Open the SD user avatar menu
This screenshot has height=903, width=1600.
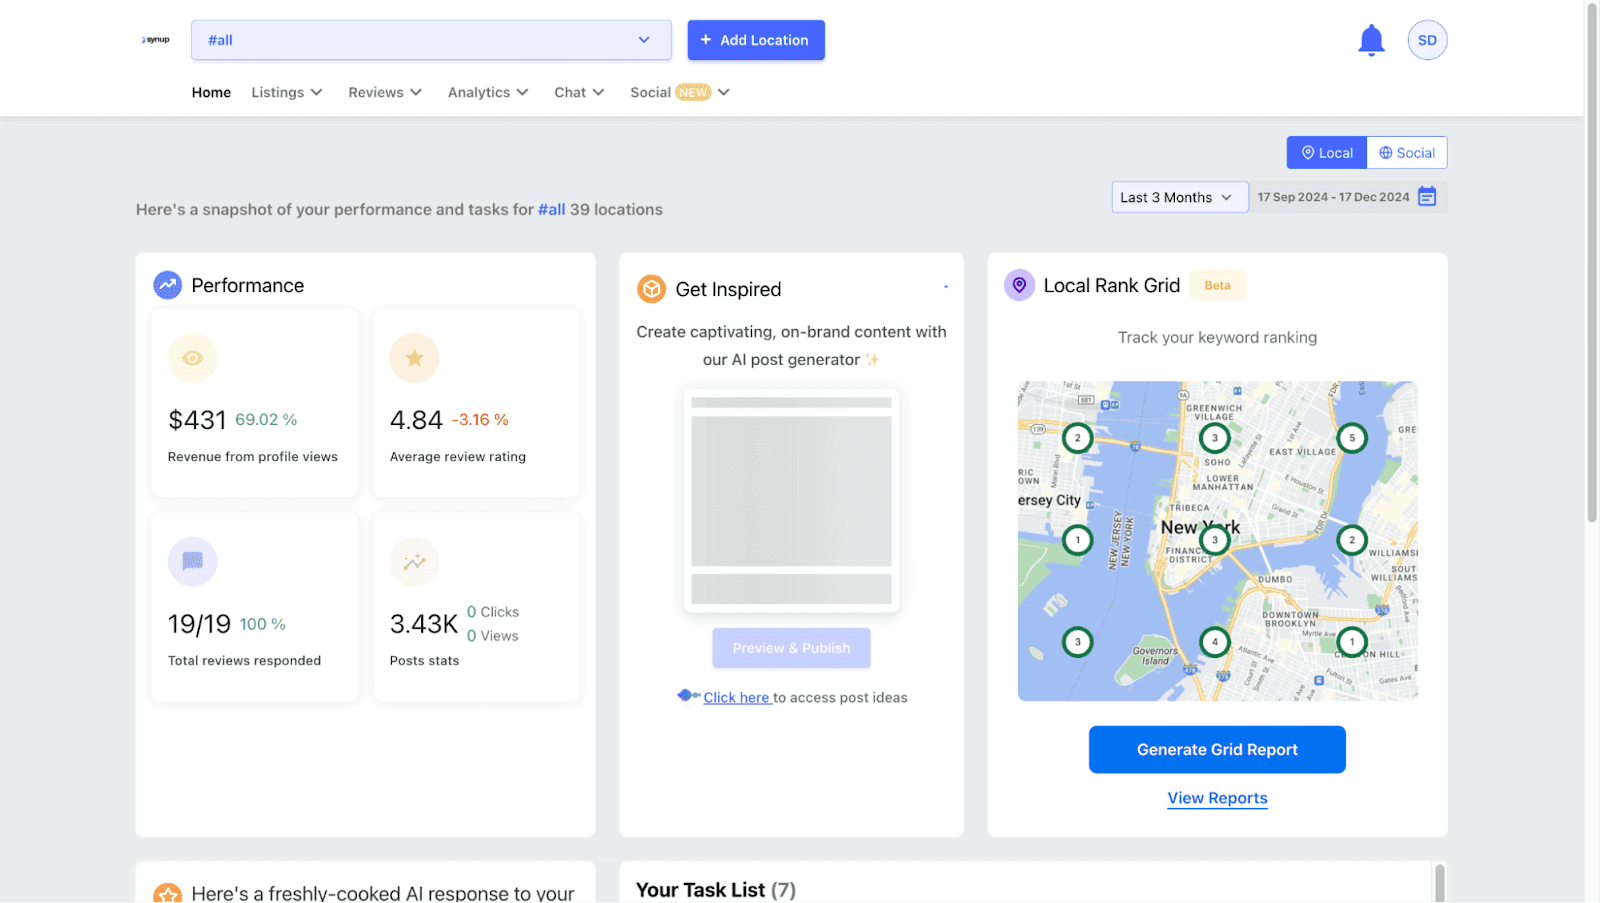click(1427, 40)
